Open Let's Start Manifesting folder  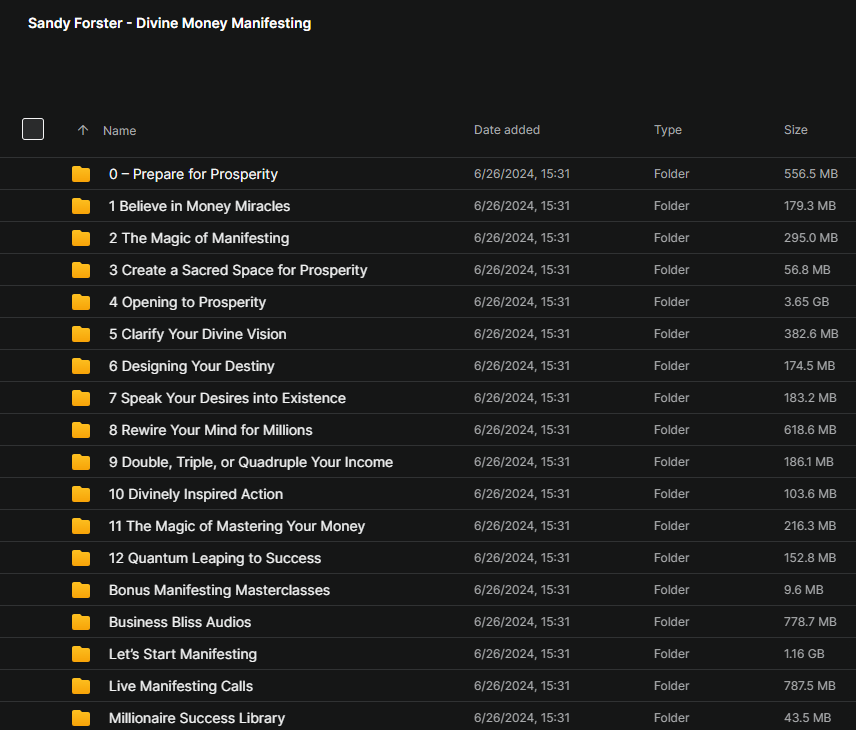pyautogui.click(x=183, y=654)
